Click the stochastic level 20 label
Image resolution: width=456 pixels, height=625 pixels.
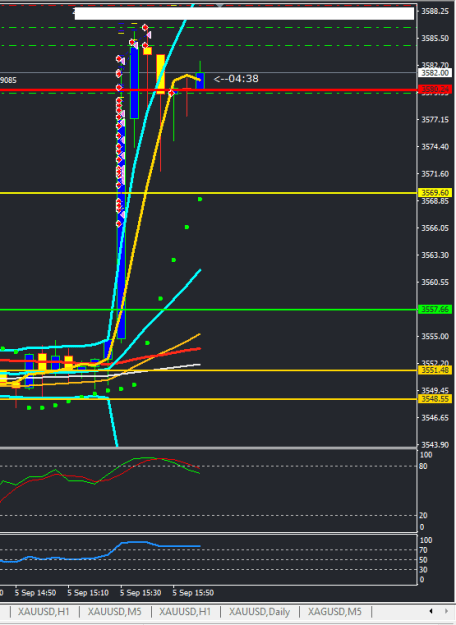pyautogui.click(x=423, y=515)
